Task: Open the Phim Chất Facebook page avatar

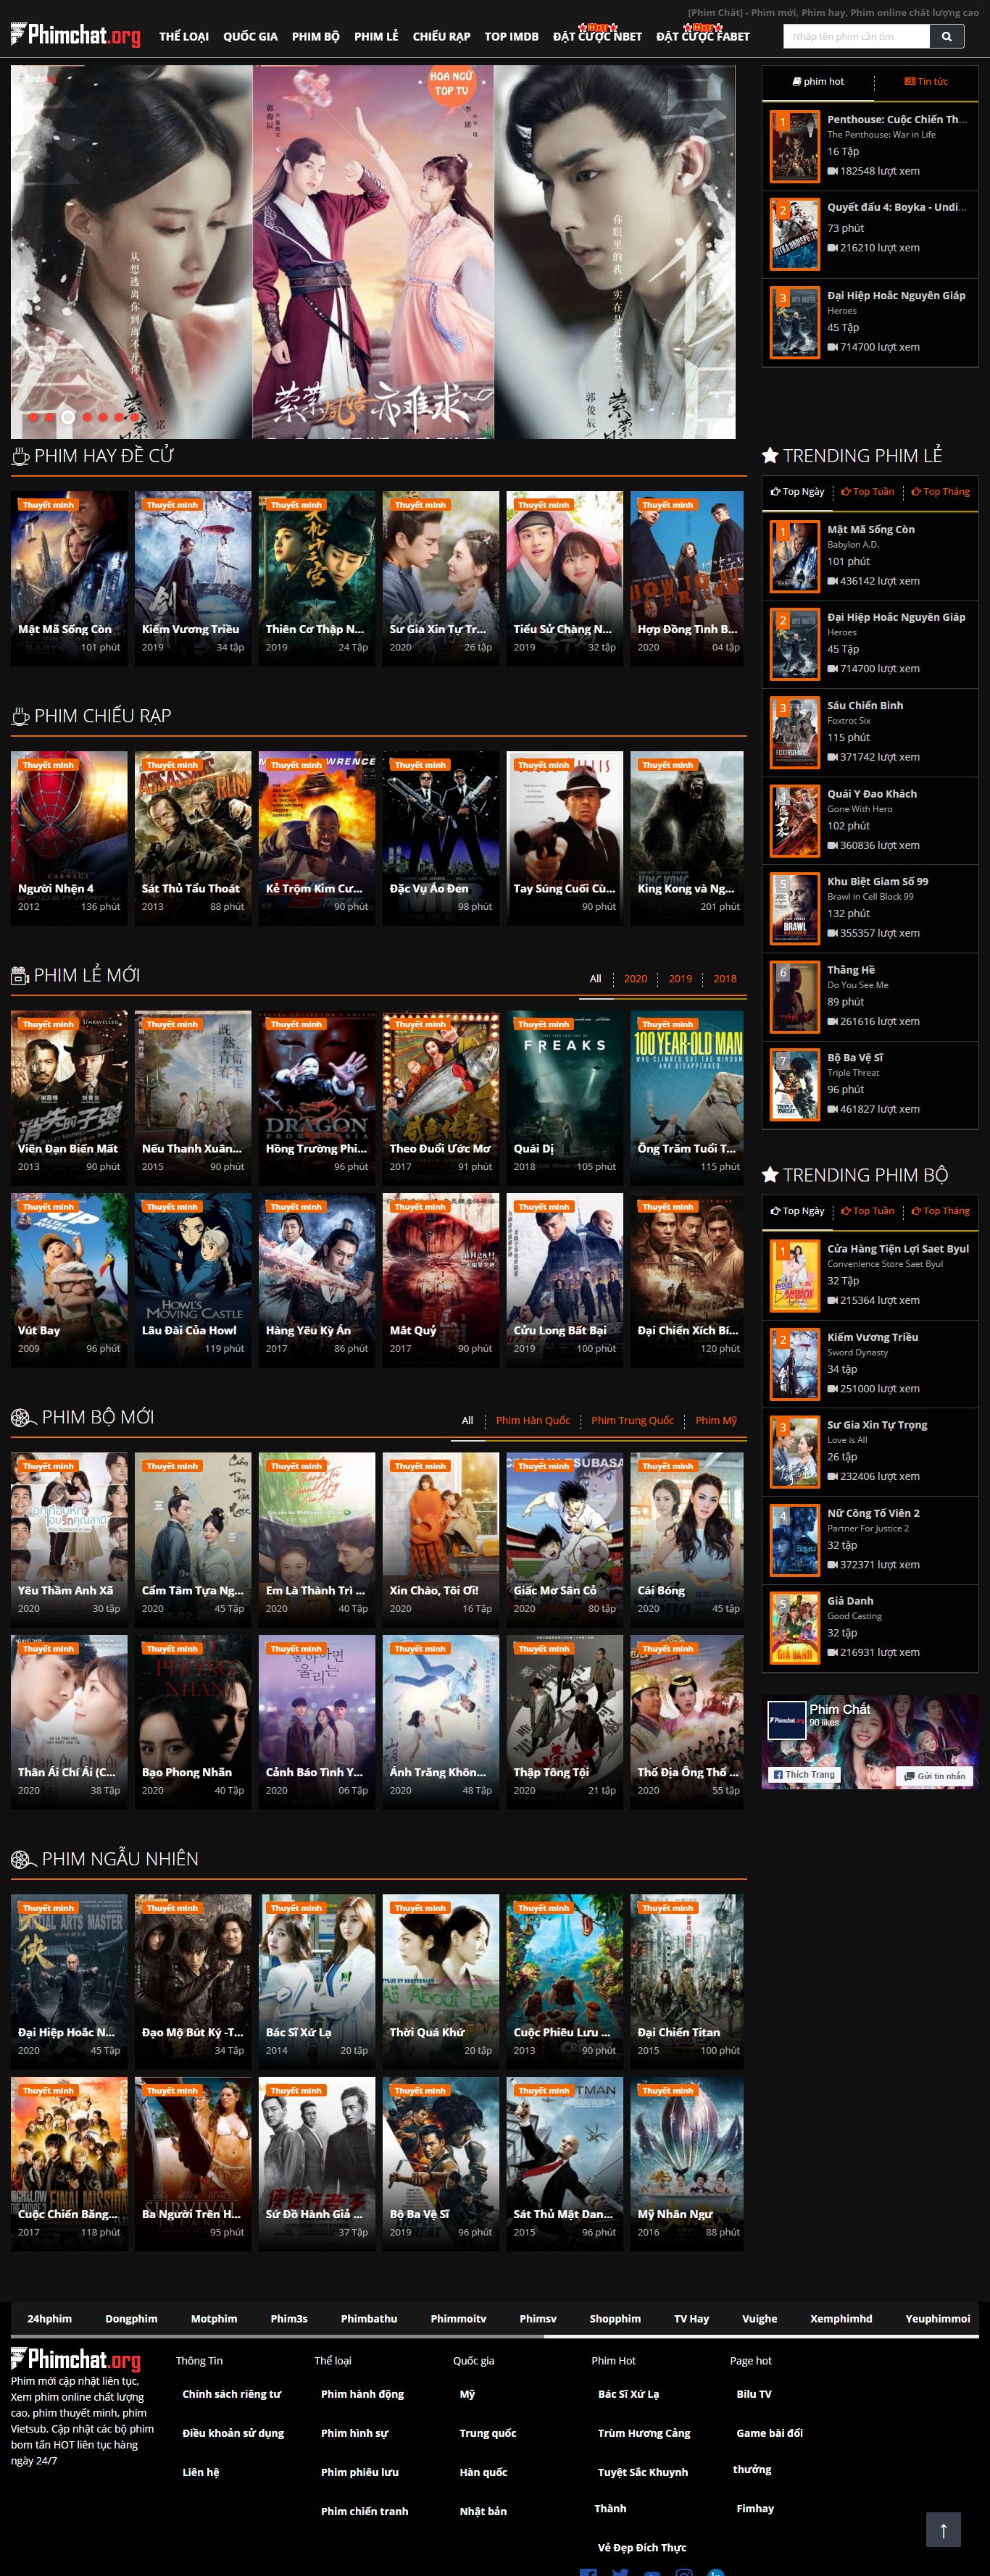Action: pos(787,1720)
